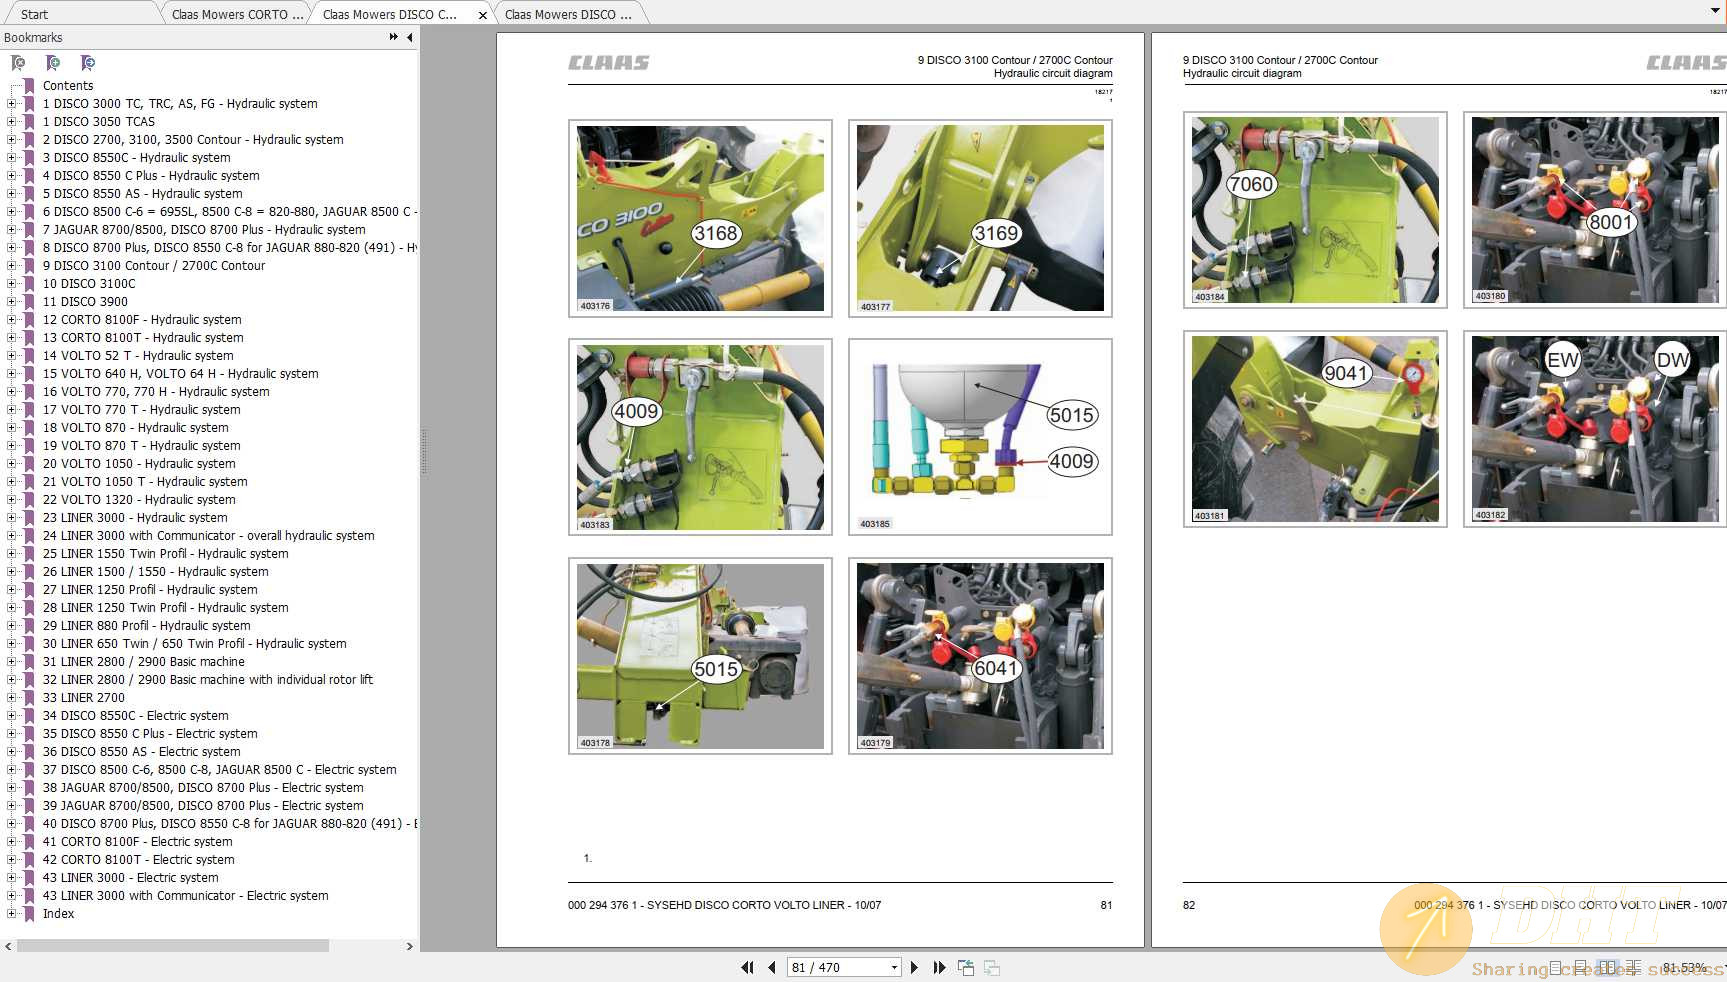The image size is (1727, 982).
Task: Go to the previous page
Action: 772,967
